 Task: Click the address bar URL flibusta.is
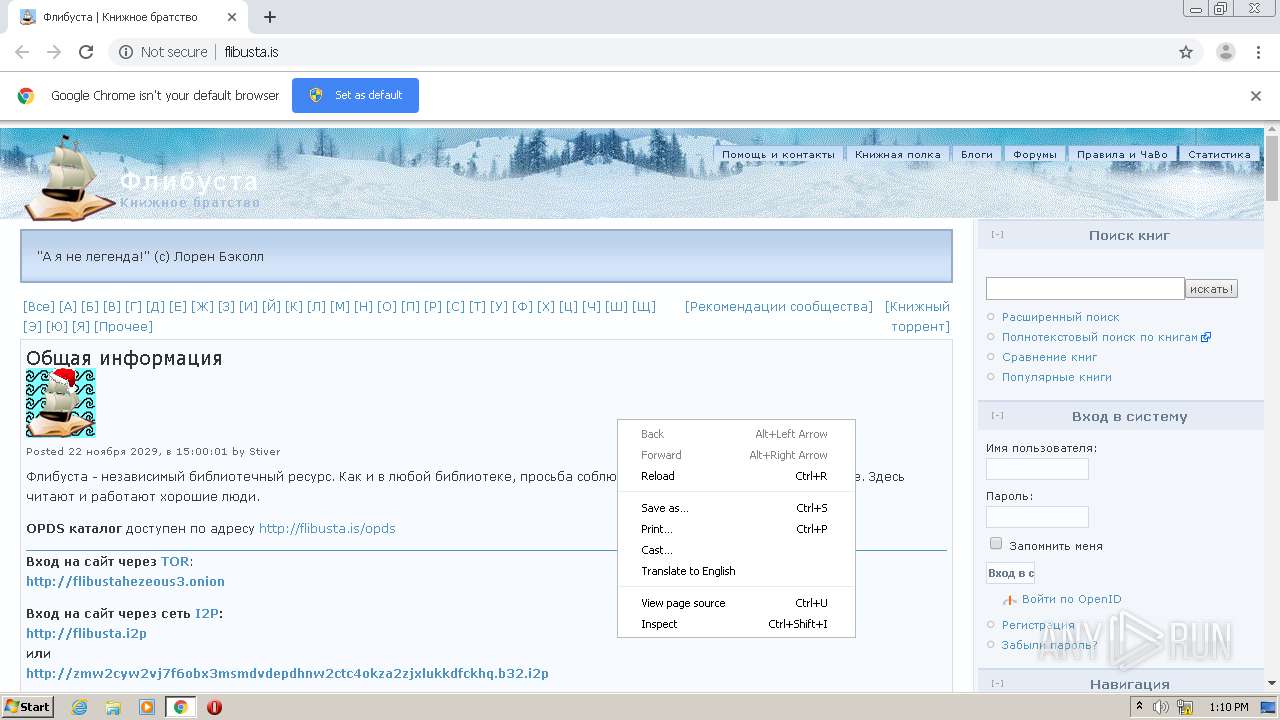click(252, 52)
